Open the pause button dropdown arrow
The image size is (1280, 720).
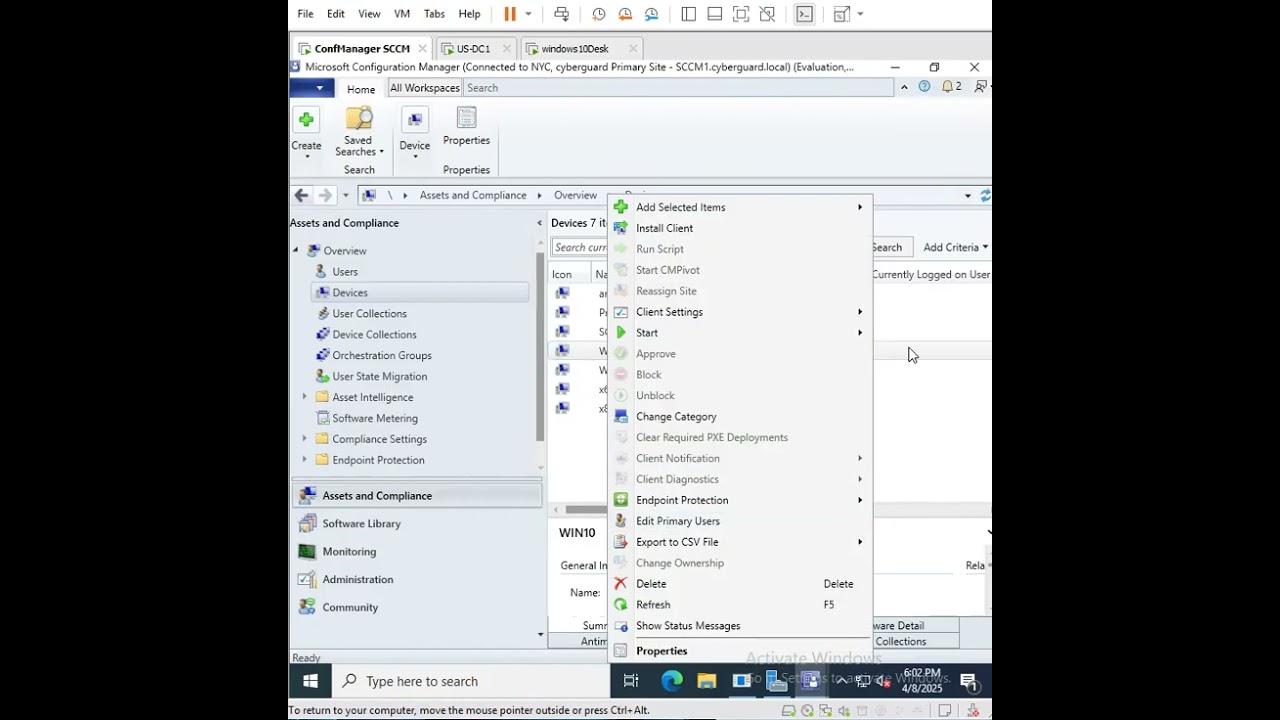pyautogui.click(x=528, y=14)
